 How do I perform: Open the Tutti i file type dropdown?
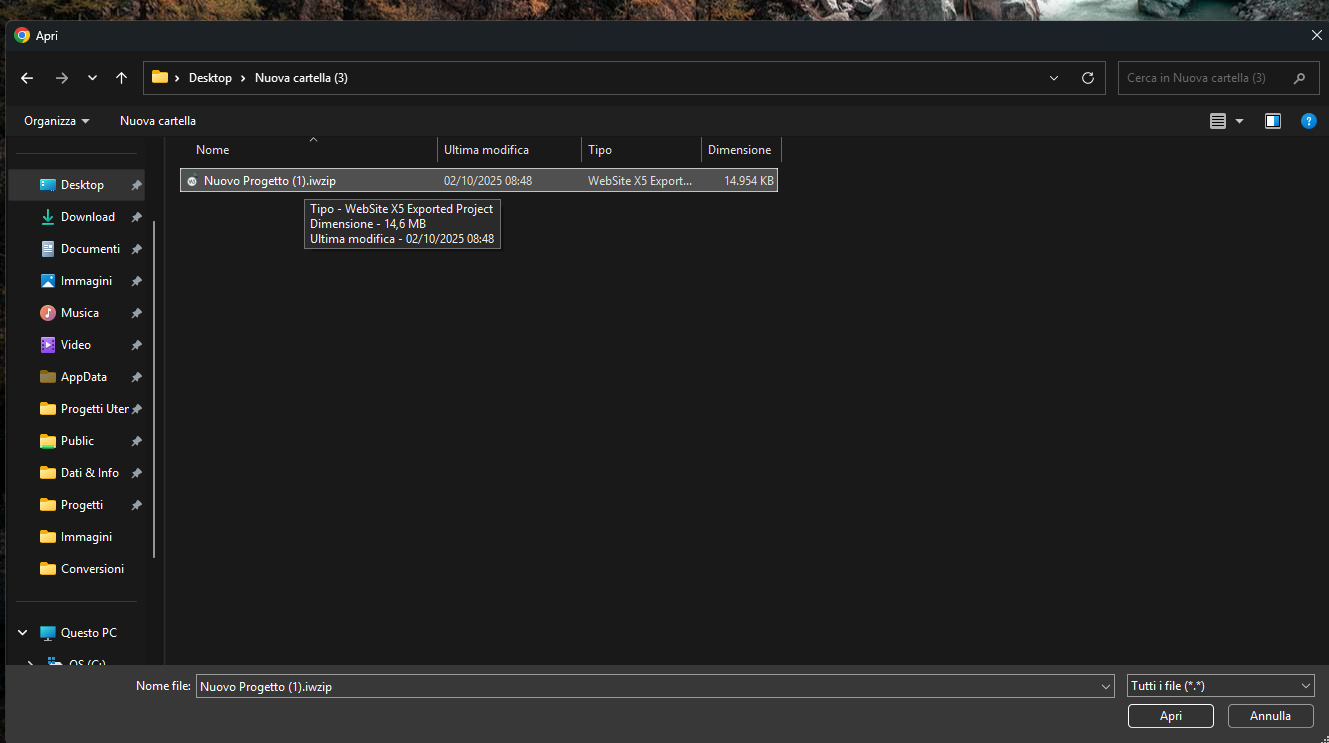(x=1220, y=686)
